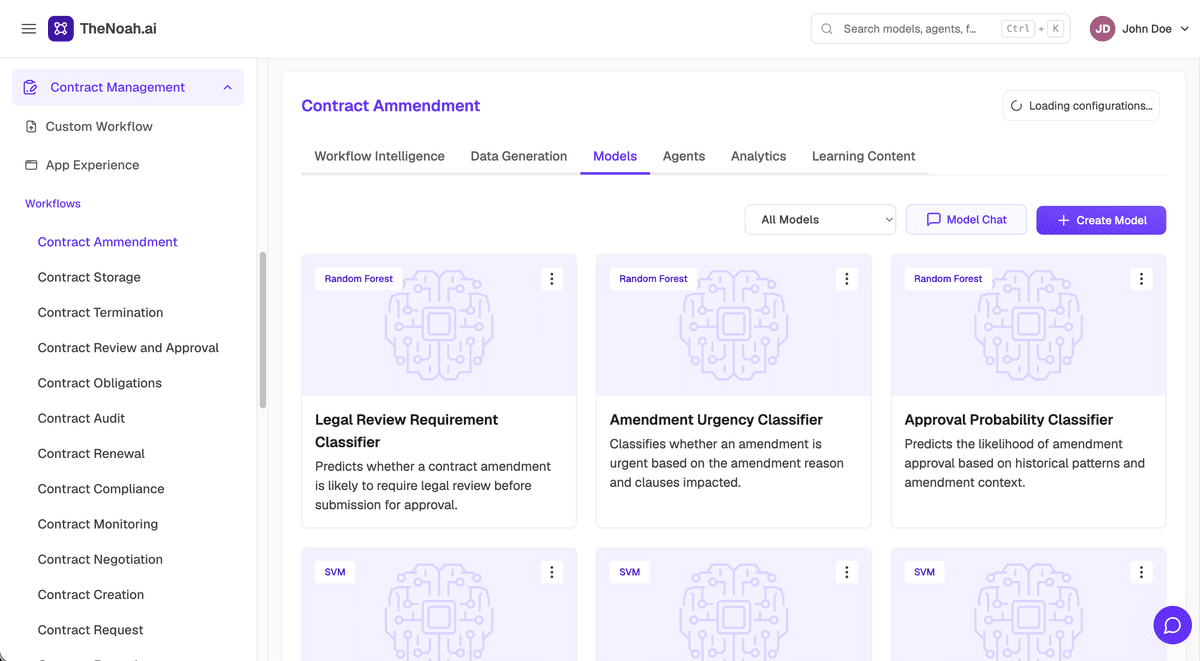Collapse the Contract Management section chevron
The height and width of the screenshot is (661, 1200).
(227, 87)
